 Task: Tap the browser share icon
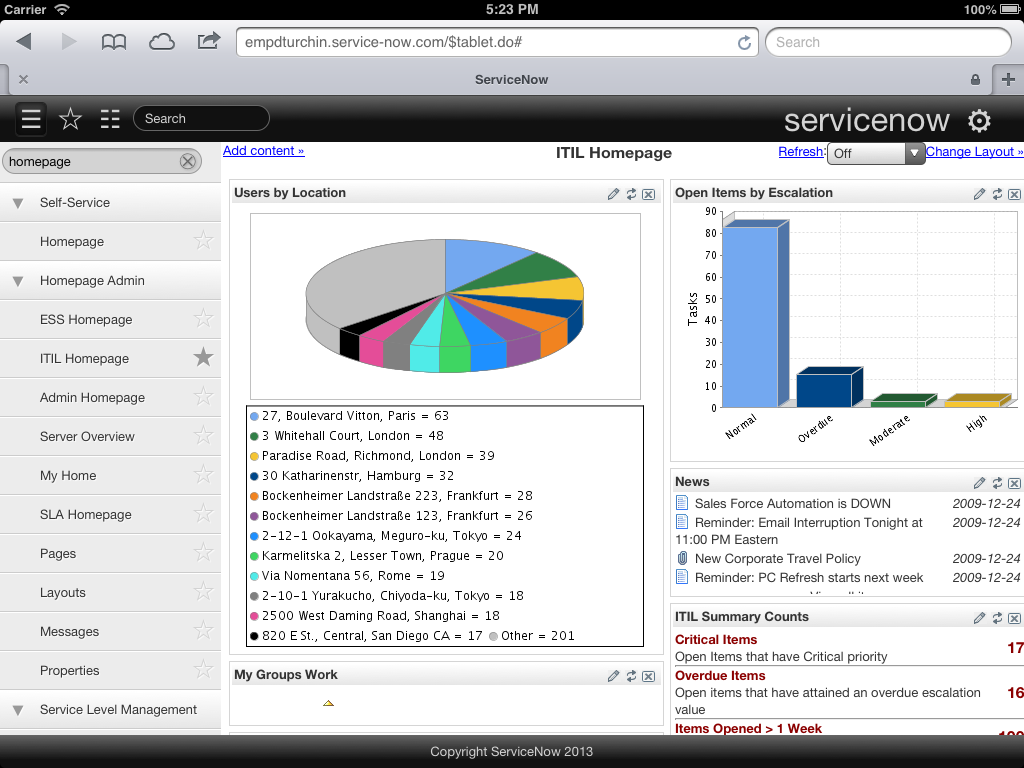coord(209,41)
